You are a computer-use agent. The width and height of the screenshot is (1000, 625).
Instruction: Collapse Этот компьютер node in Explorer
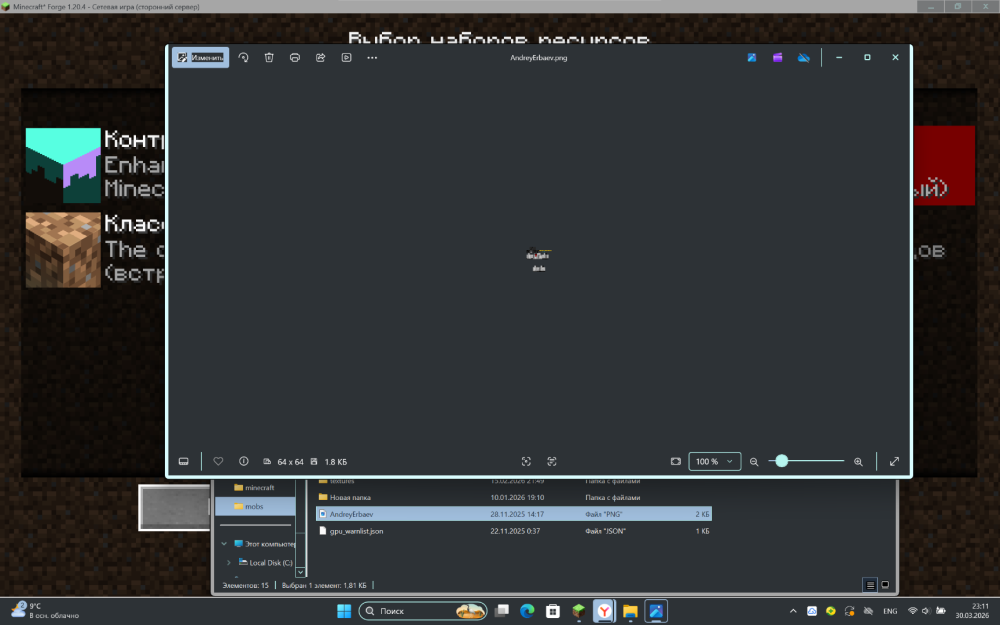point(224,544)
